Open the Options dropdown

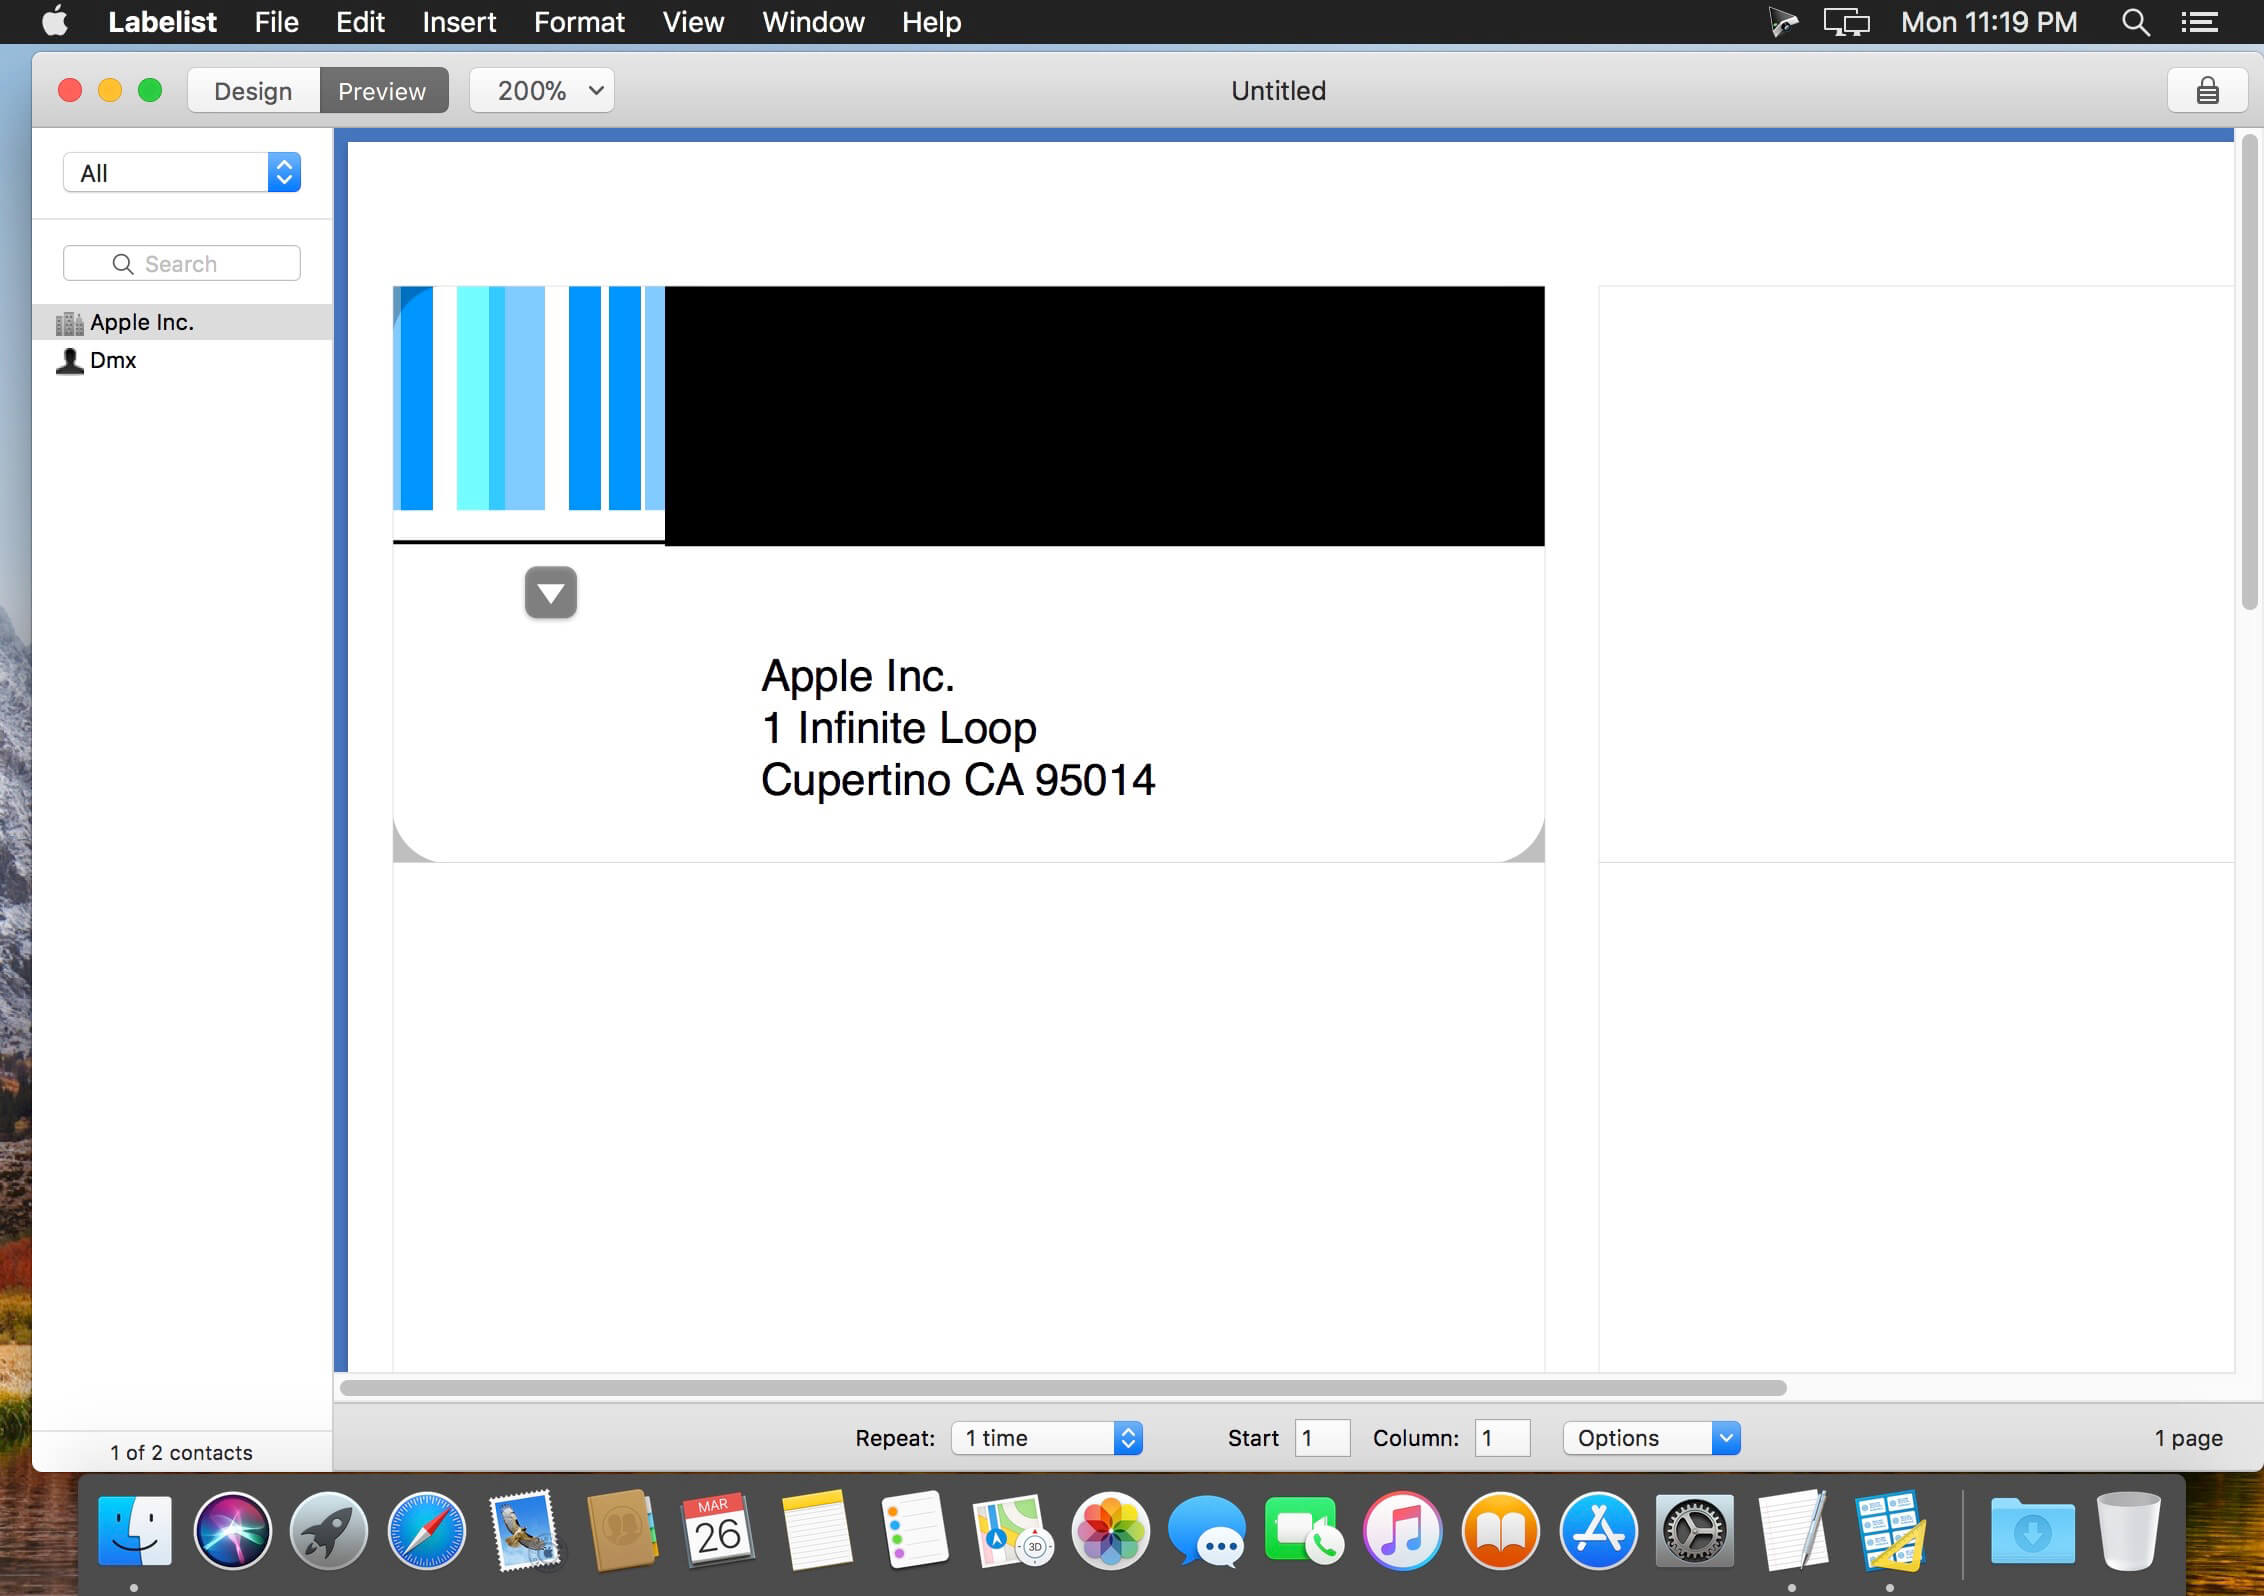(1652, 1438)
